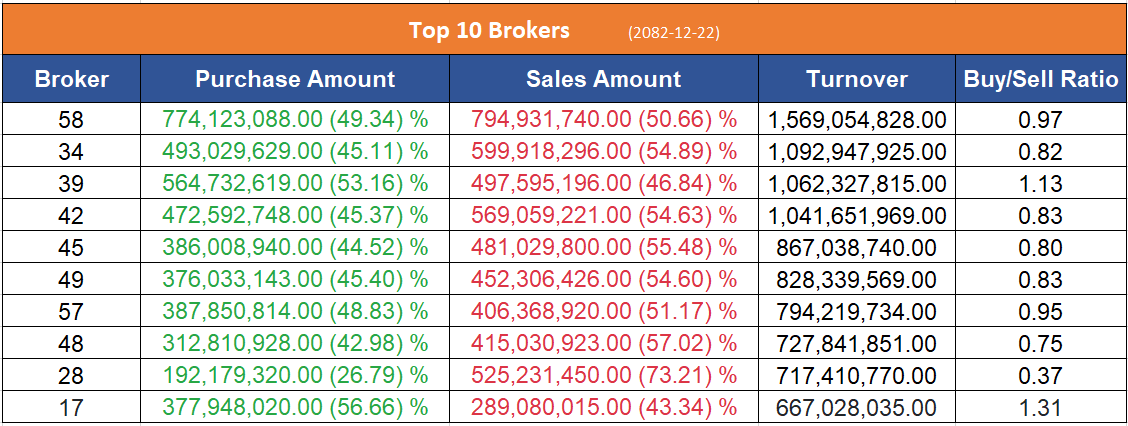Image resolution: width=1128 pixels, height=426 pixels.
Task: Select buy/sell ratio 0.37 cell
Action: pyautogui.click(x=1040, y=376)
